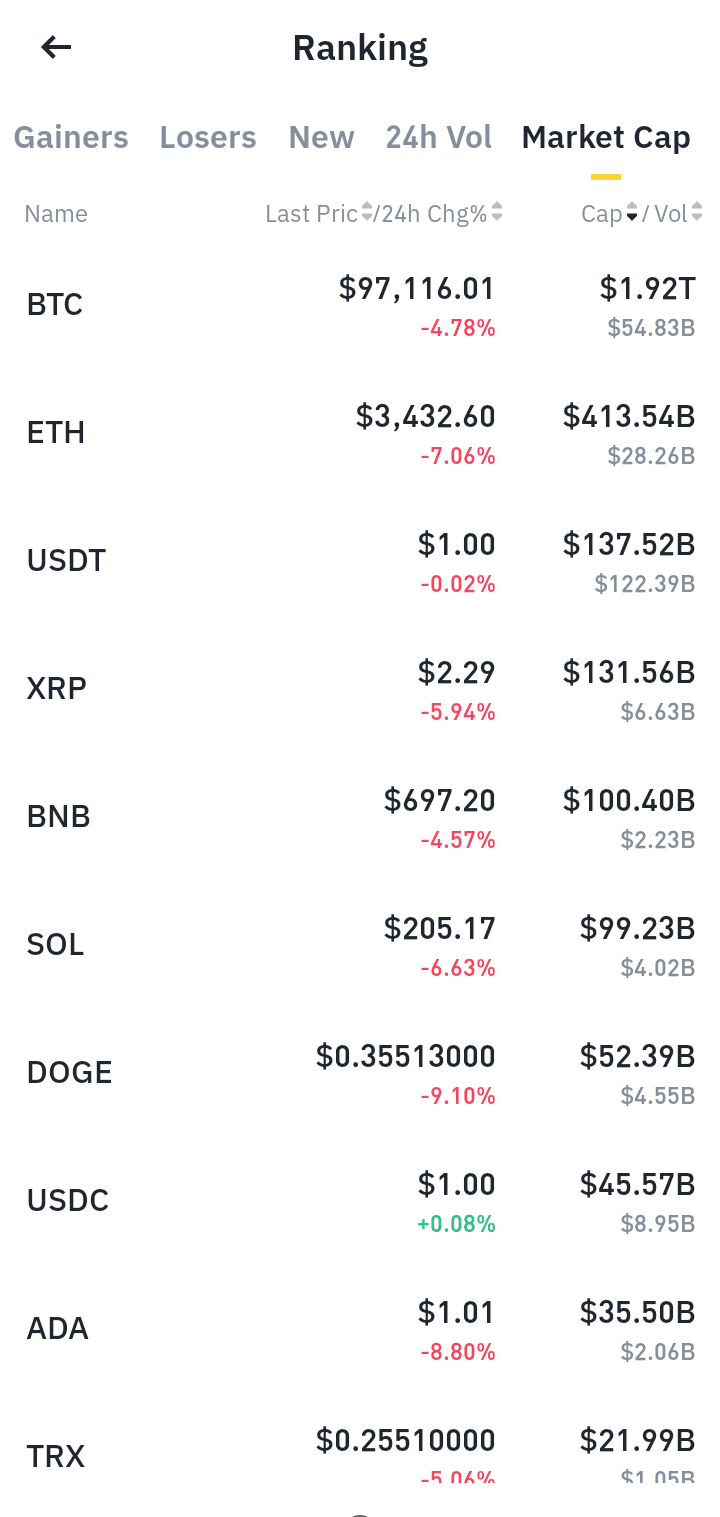The width and height of the screenshot is (720, 1517).
Task: Switch to the Gainers tab
Action: (x=71, y=137)
